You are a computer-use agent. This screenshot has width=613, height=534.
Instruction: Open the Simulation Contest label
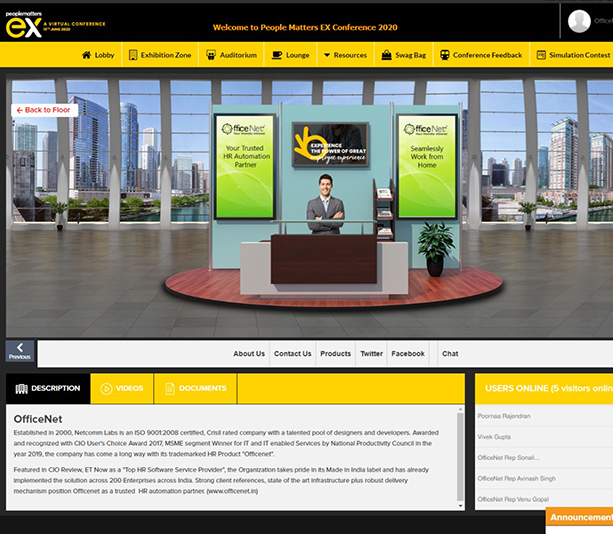[x=579, y=55]
